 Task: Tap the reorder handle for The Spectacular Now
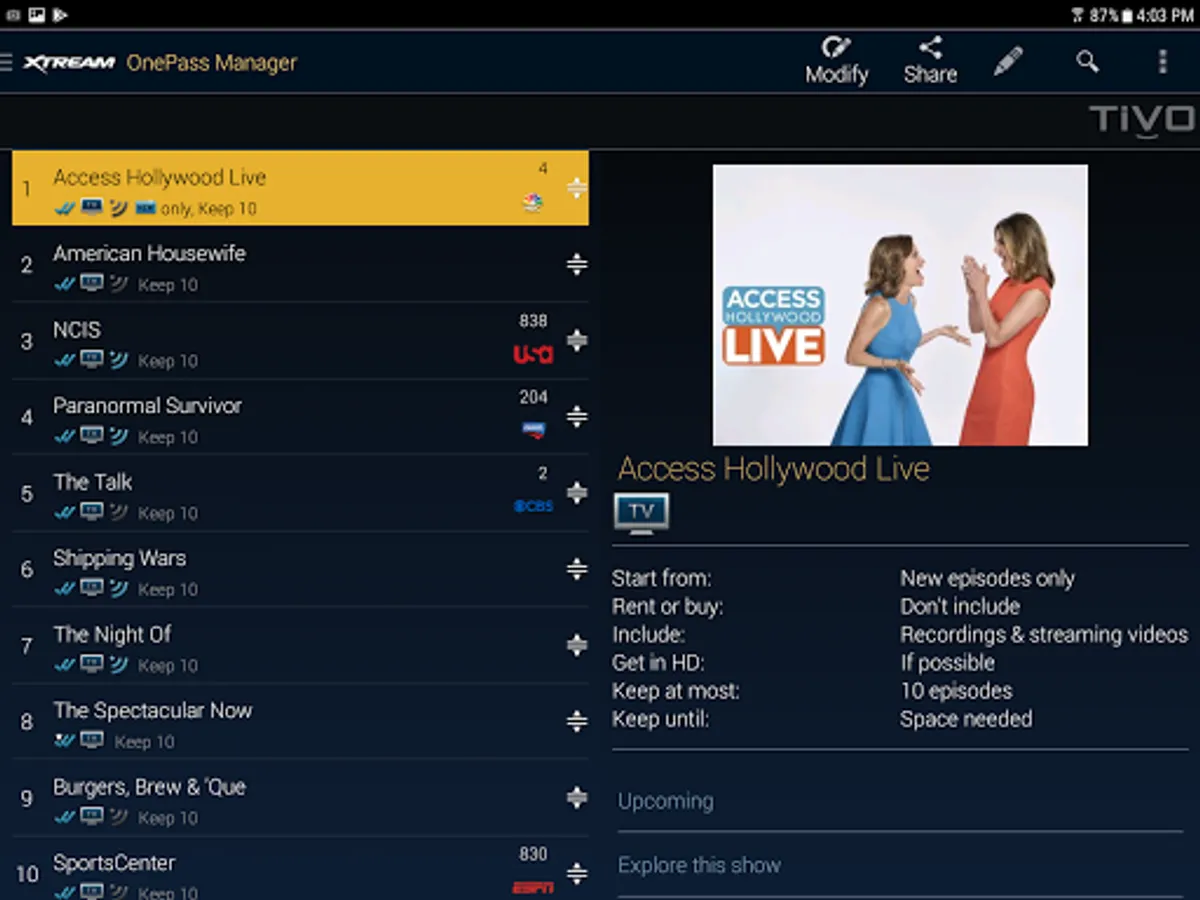coord(576,721)
